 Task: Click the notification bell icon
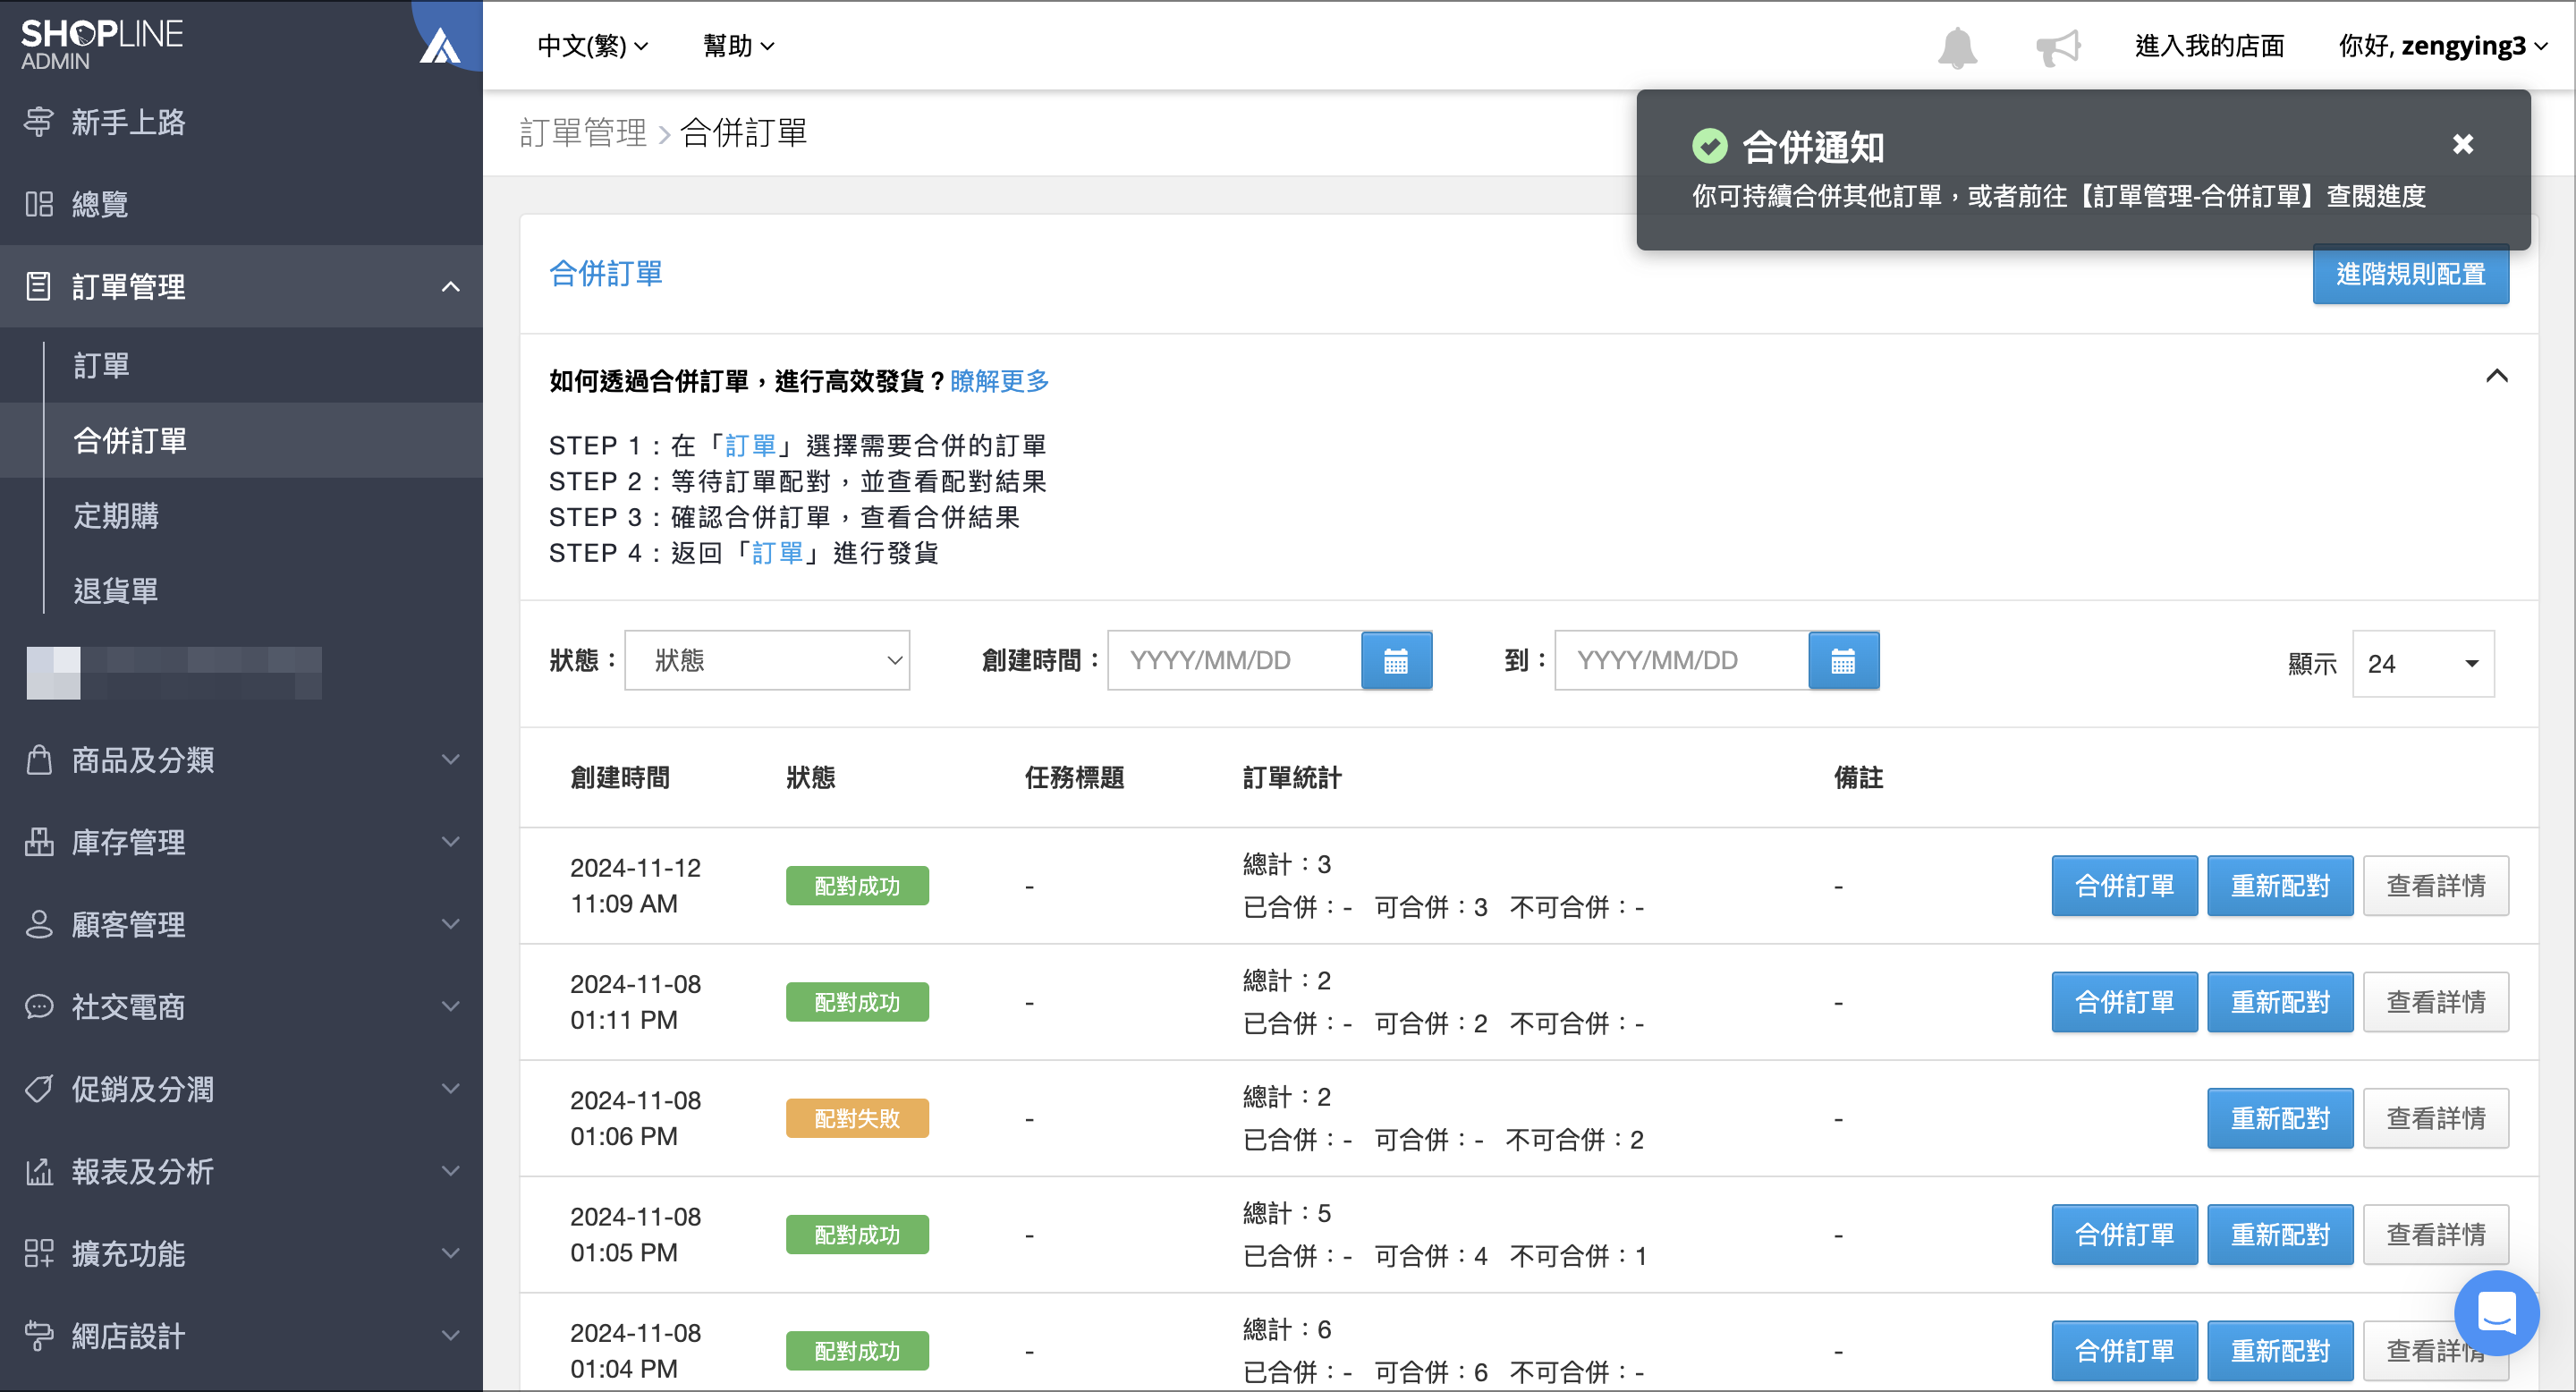coord(1957,47)
